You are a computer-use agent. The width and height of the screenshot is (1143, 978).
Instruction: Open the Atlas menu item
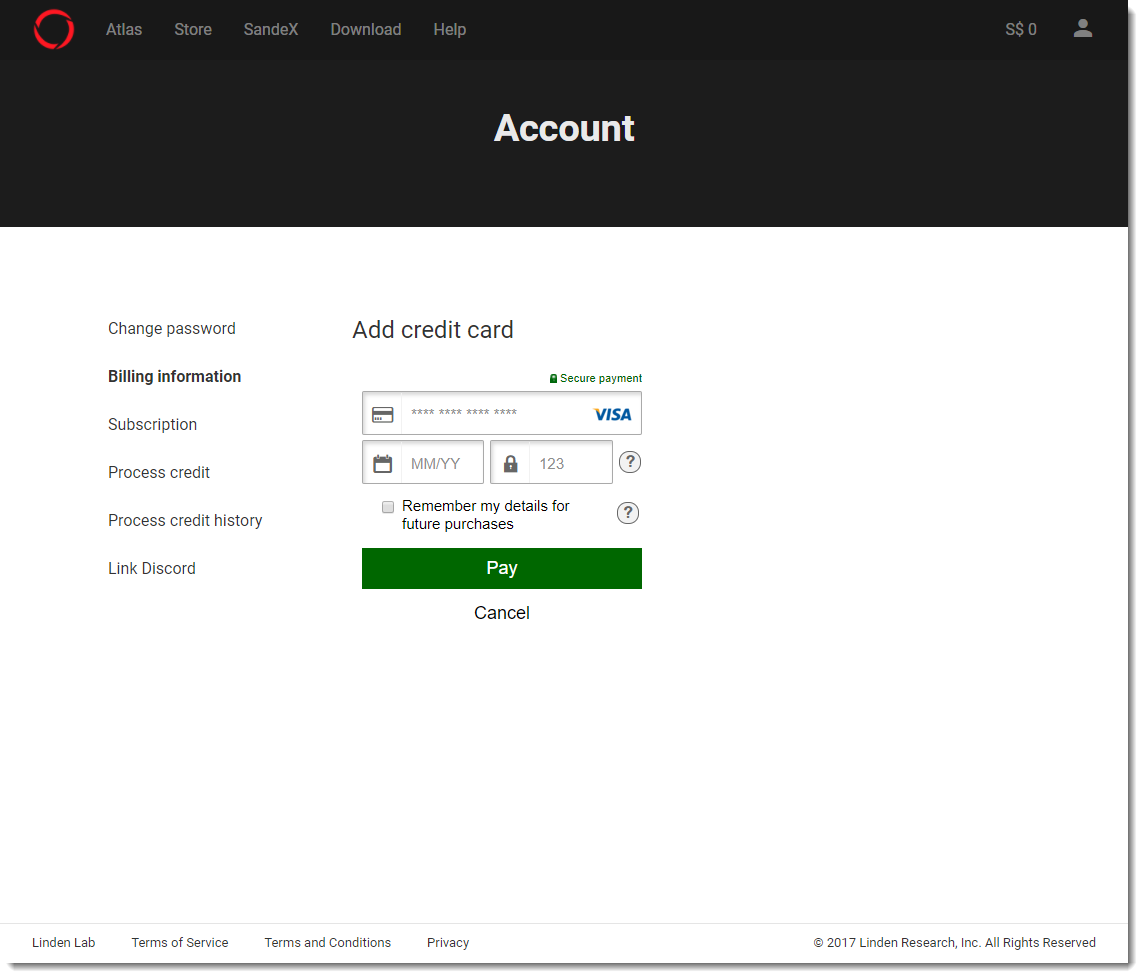tap(124, 30)
